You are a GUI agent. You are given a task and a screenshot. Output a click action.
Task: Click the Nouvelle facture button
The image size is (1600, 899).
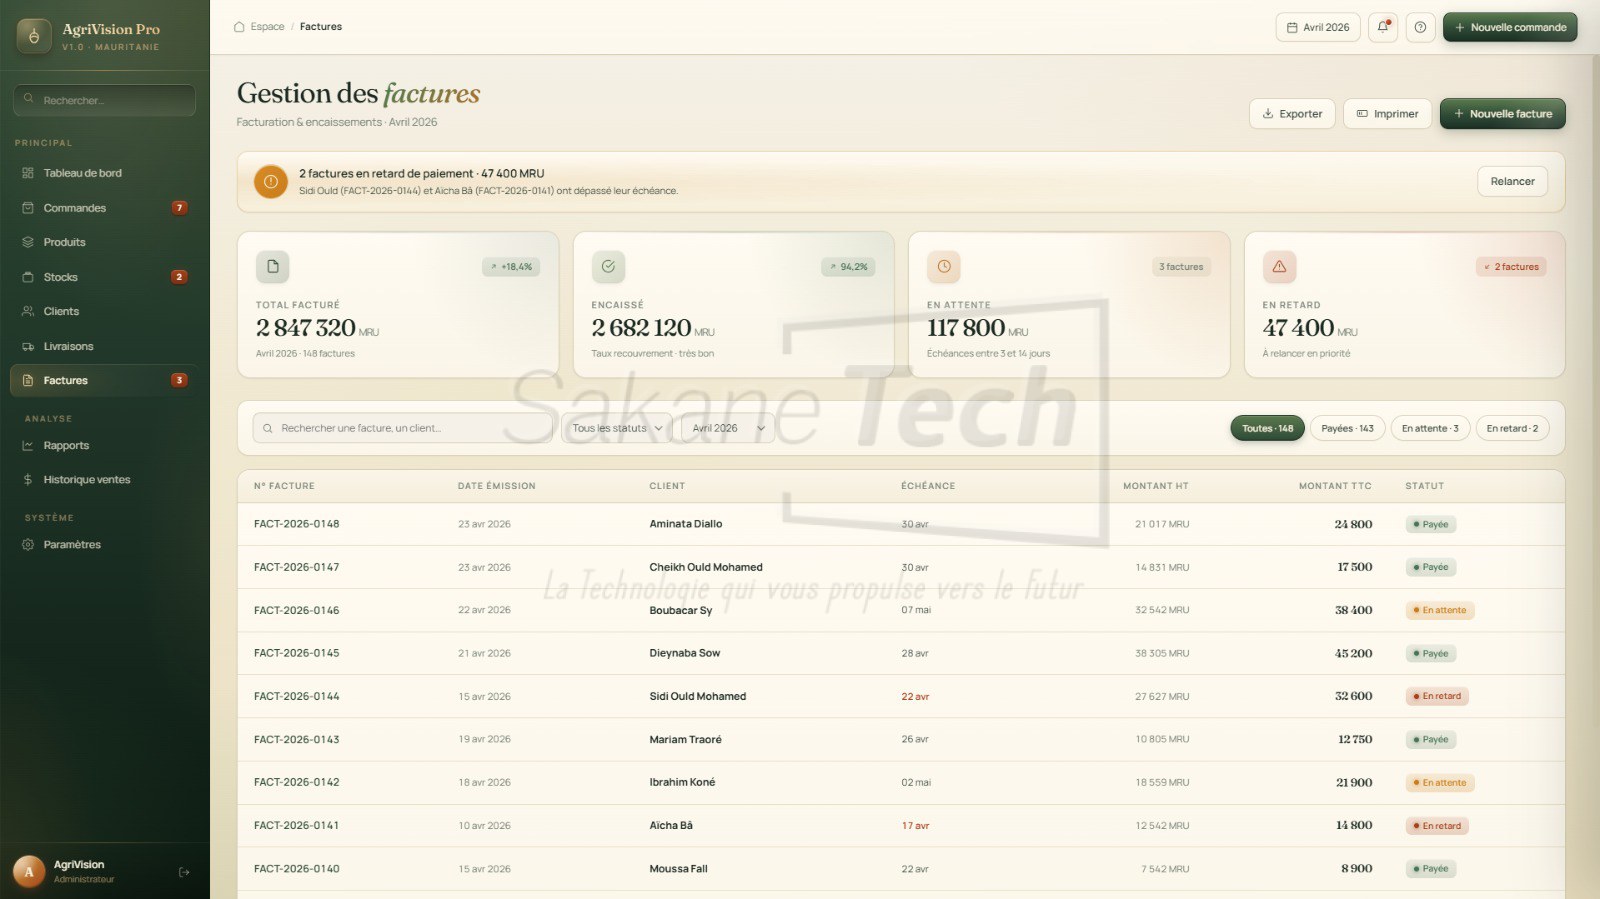coord(1502,114)
